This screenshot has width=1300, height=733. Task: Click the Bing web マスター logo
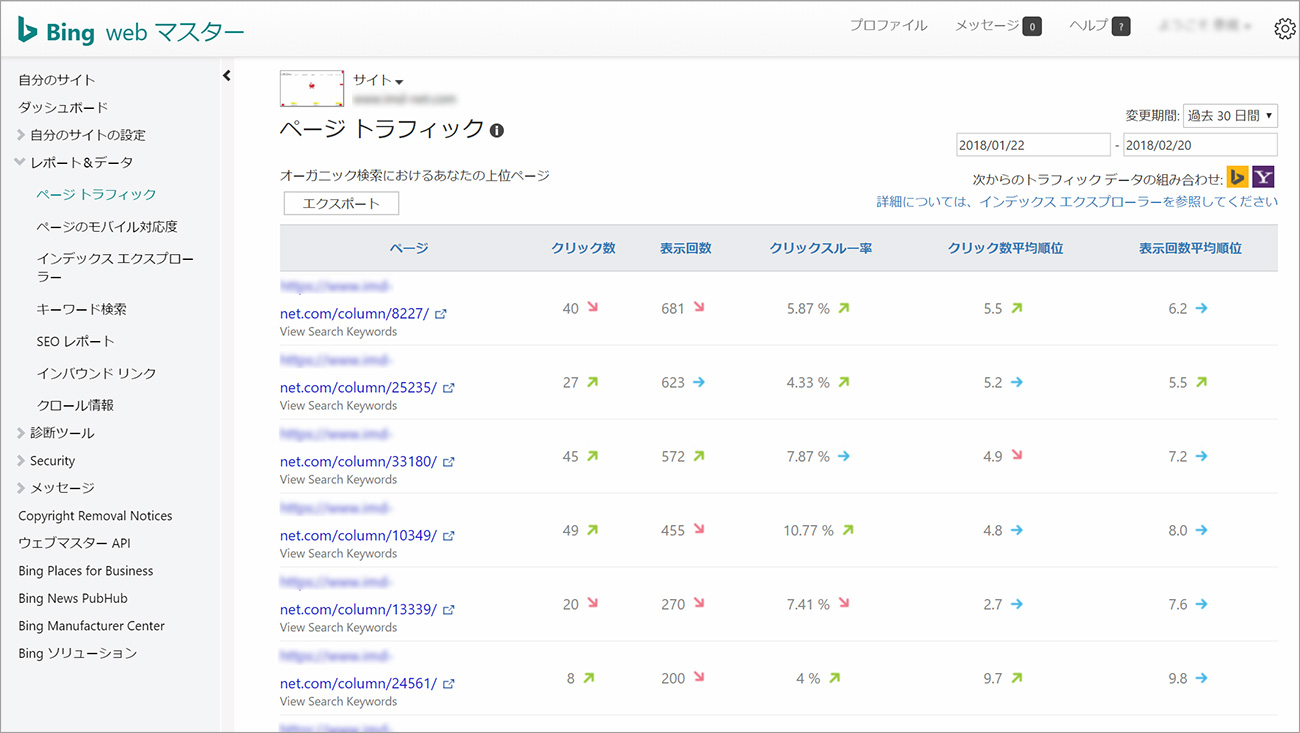pos(131,31)
